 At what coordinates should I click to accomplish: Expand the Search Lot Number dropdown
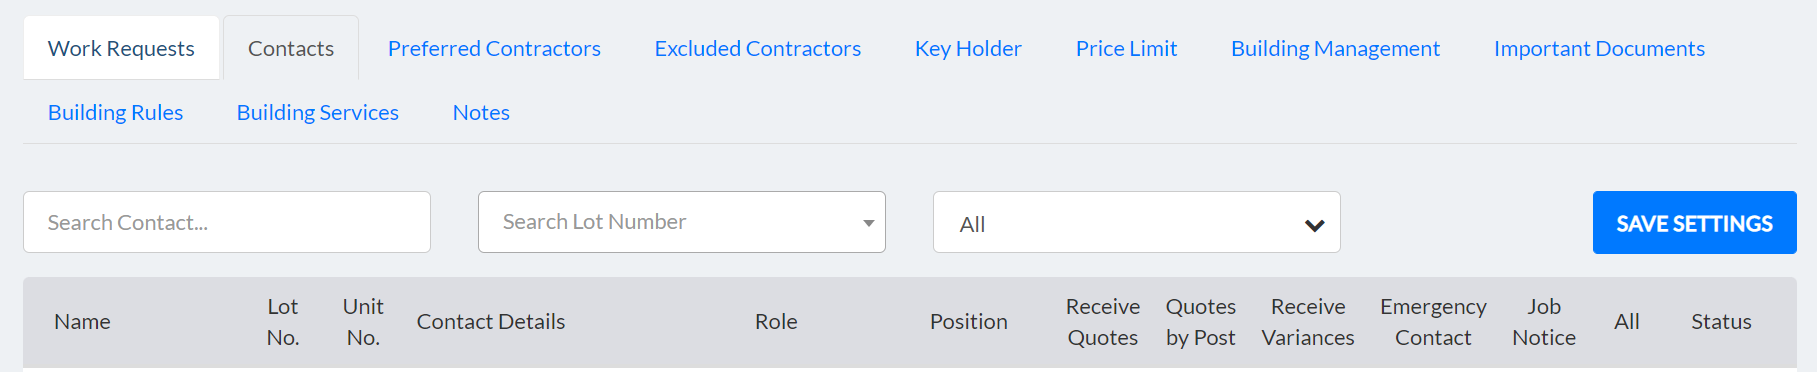pyautogui.click(x=682, y=222)
